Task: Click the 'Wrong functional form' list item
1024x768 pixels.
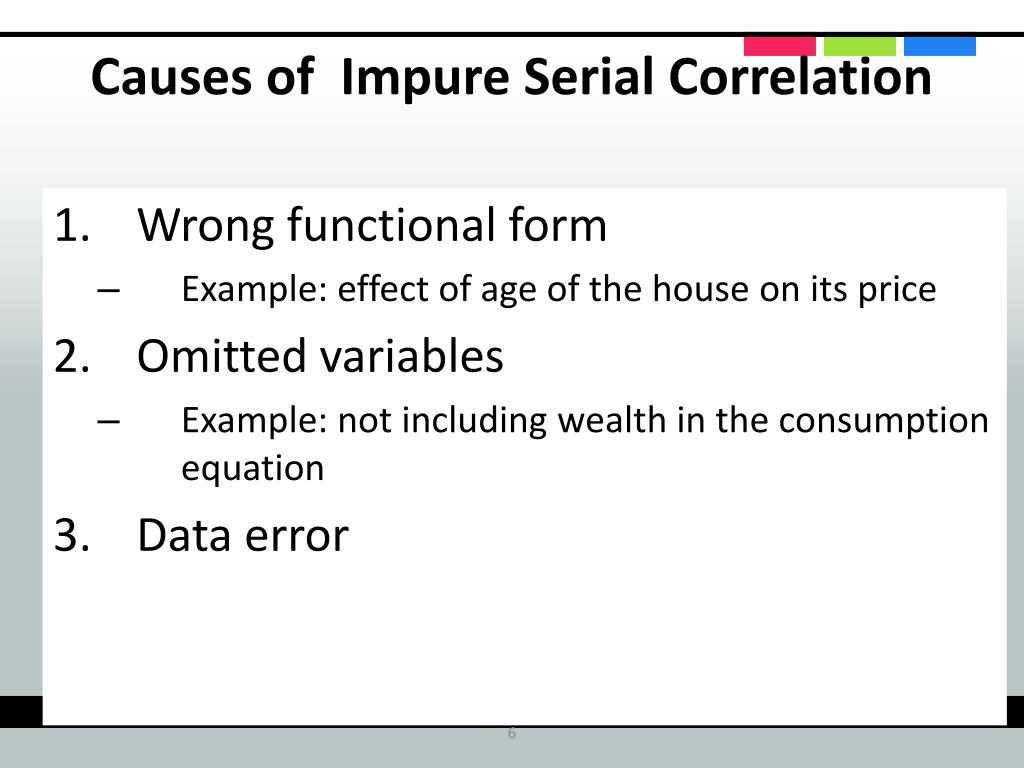Action: (372, 225)
